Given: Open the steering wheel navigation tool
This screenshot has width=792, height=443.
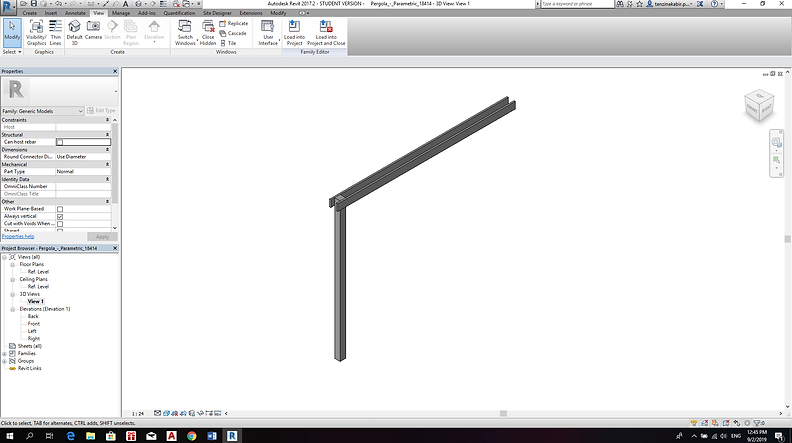Looking at the screenshot, I should point(776,142).
